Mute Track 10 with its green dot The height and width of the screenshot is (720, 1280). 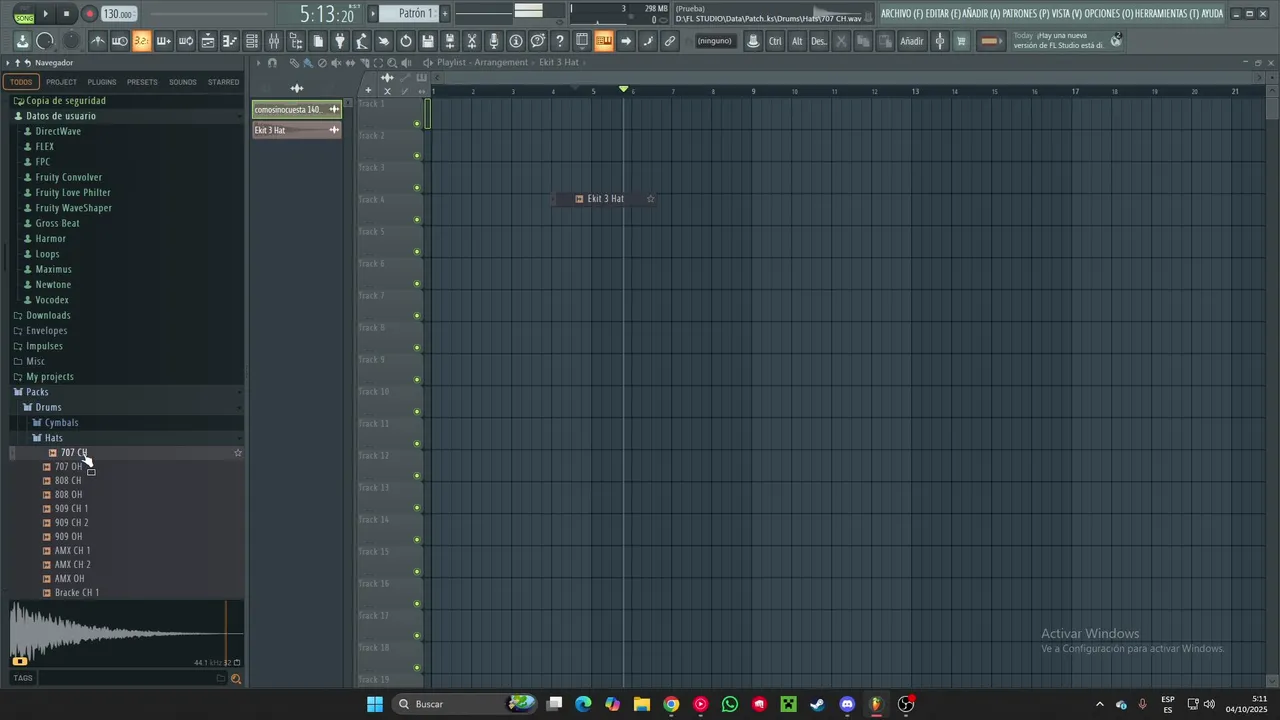(x=417, y=412)
